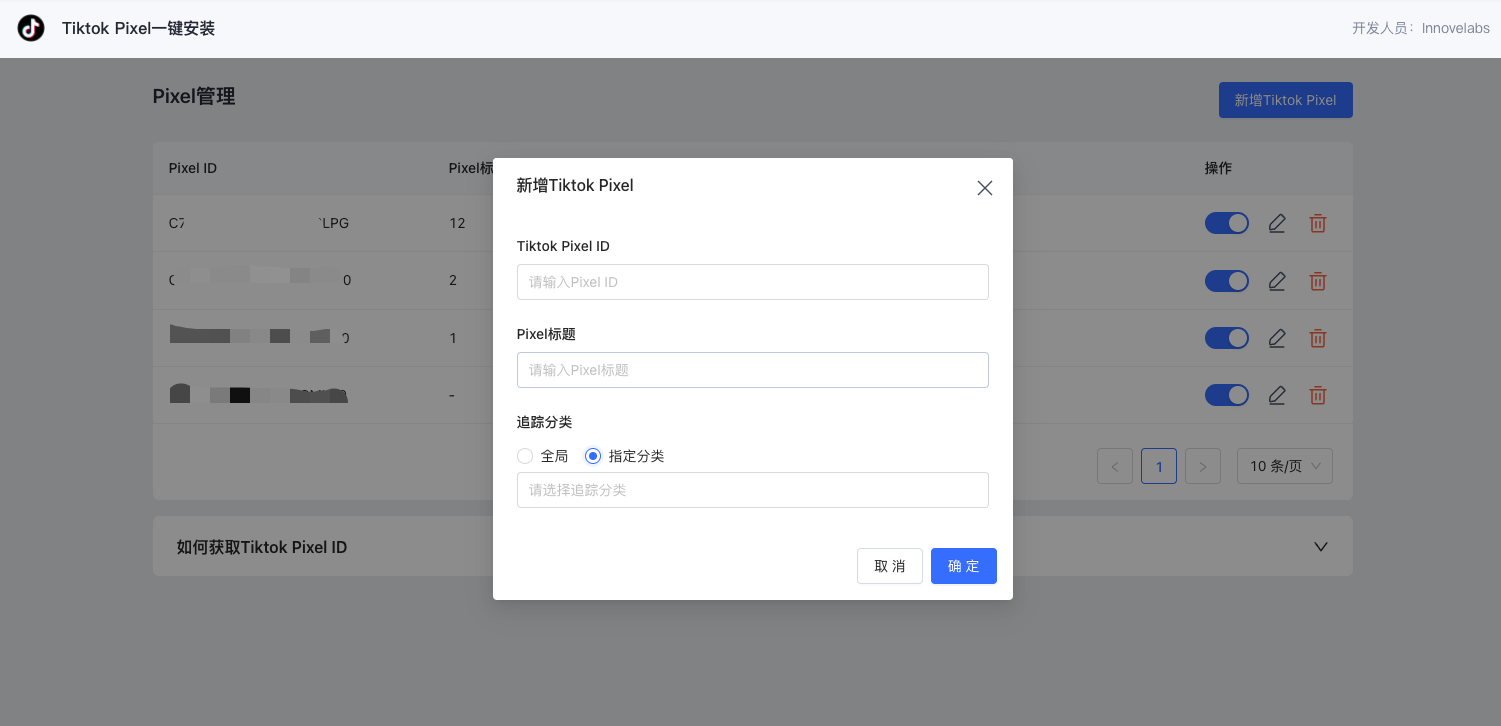
Task: Click the Pixel ID column header
Action: tap(193, 168)
